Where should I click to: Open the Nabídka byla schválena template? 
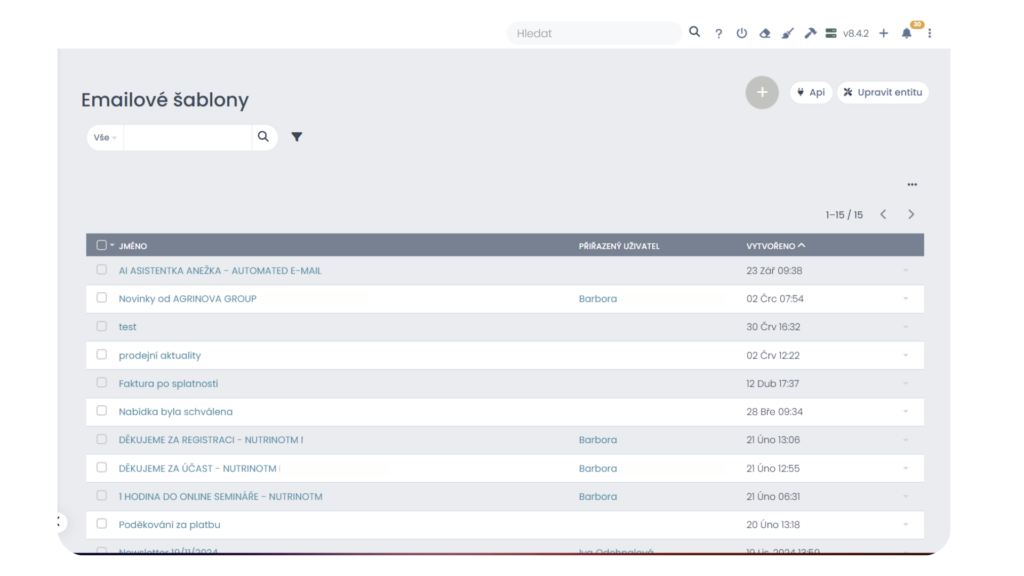click(175, 411)
